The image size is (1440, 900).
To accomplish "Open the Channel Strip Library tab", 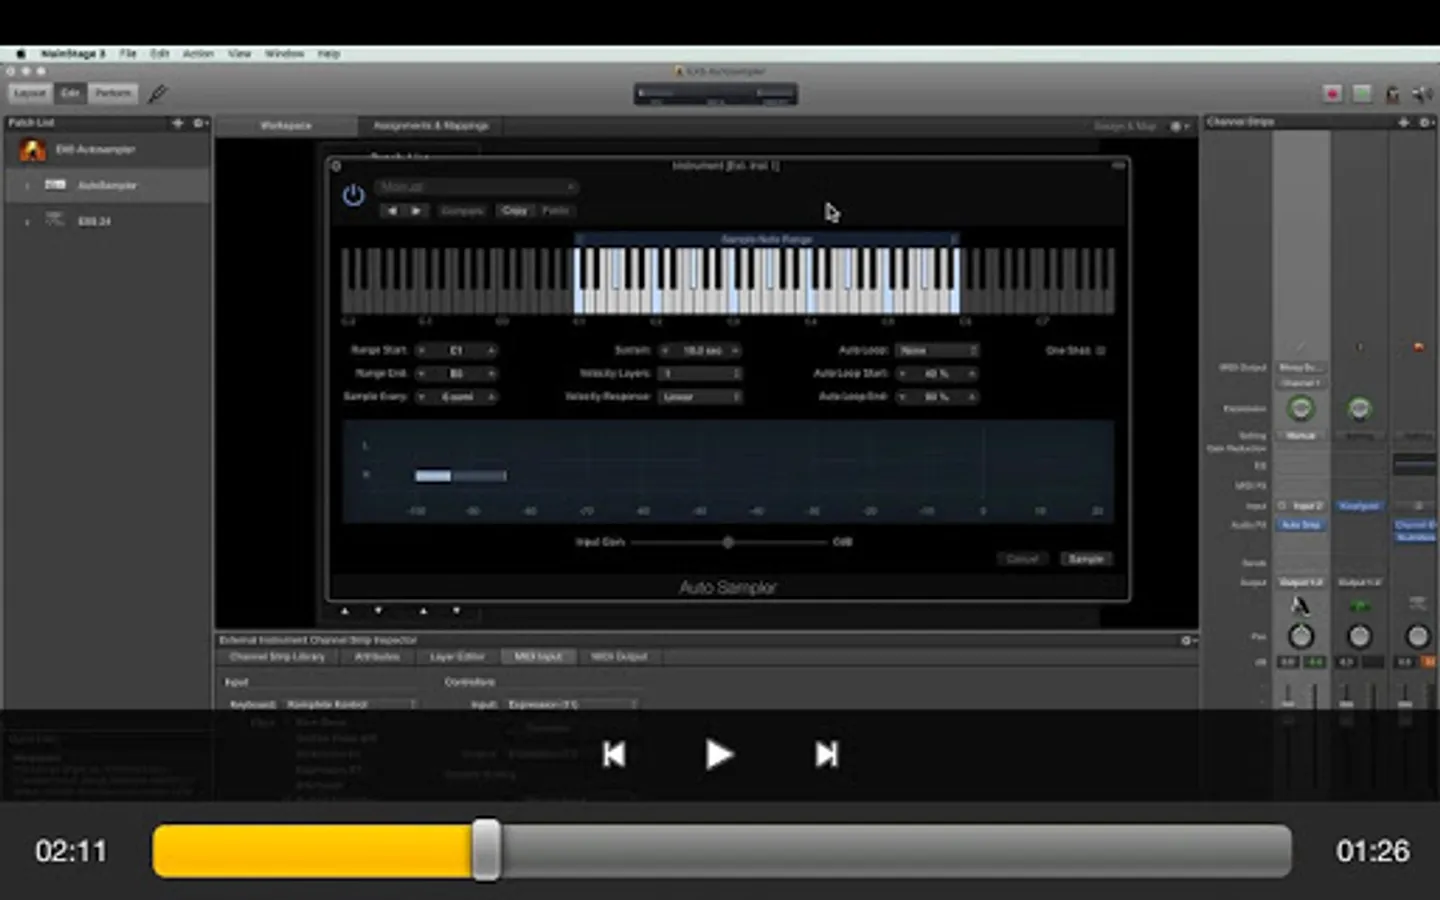I will click(x=278, y=657).
